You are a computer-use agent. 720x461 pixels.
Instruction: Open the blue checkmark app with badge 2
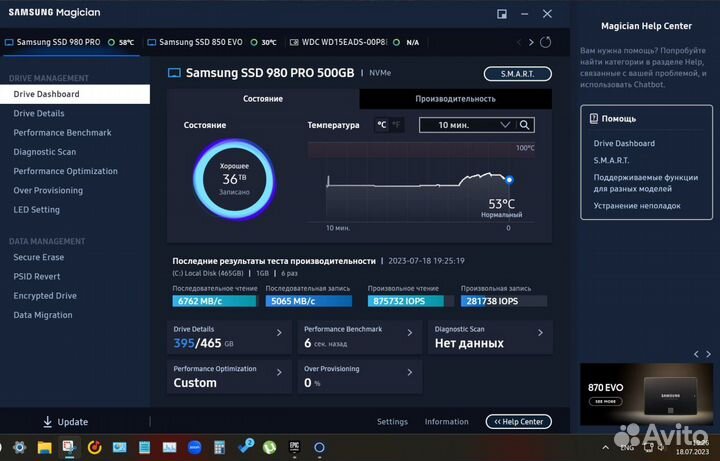coord(245,446)
